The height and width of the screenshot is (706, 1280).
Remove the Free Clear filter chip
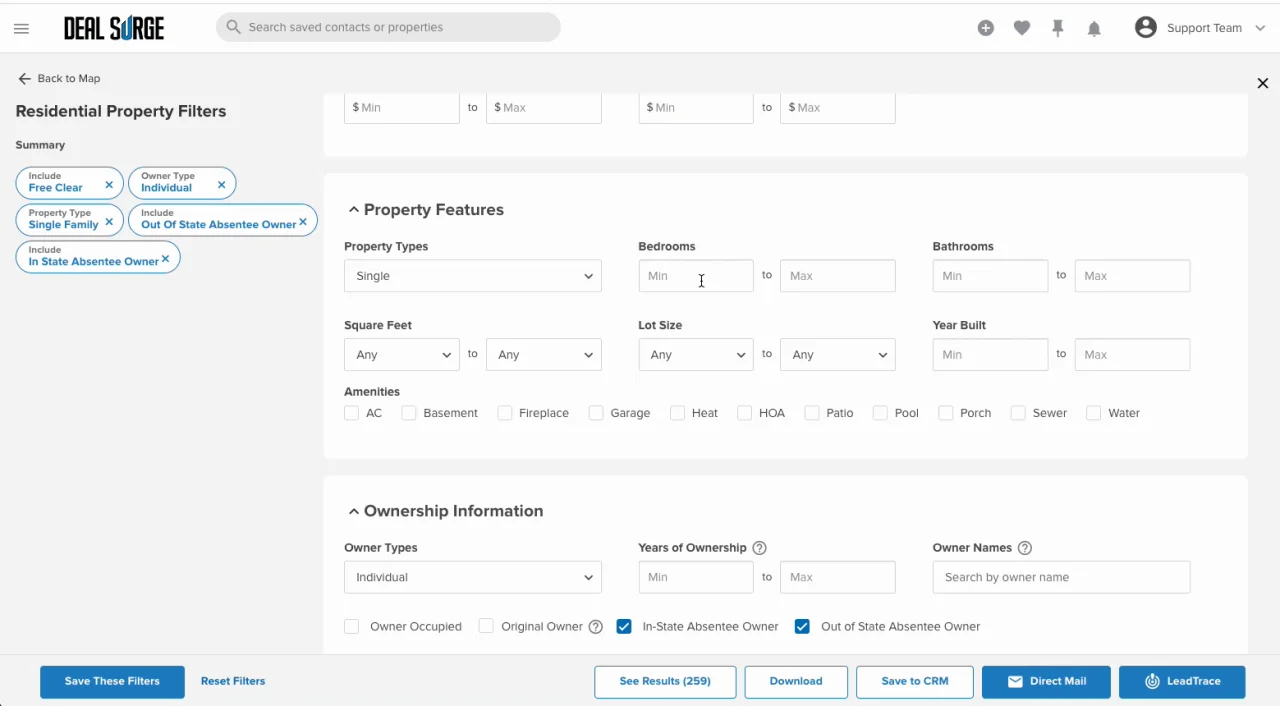coord(109,185)
